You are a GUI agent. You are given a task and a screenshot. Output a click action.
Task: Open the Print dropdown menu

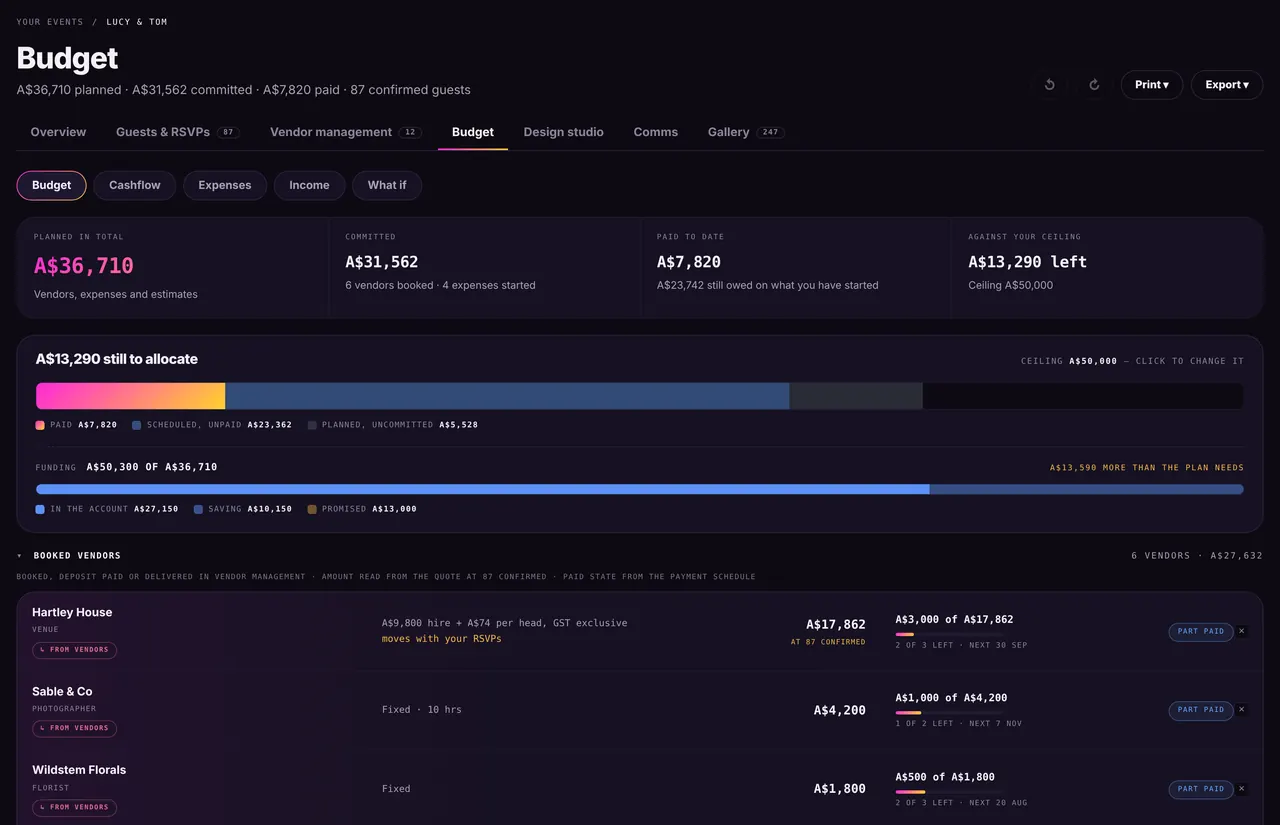coord(1152,85)
